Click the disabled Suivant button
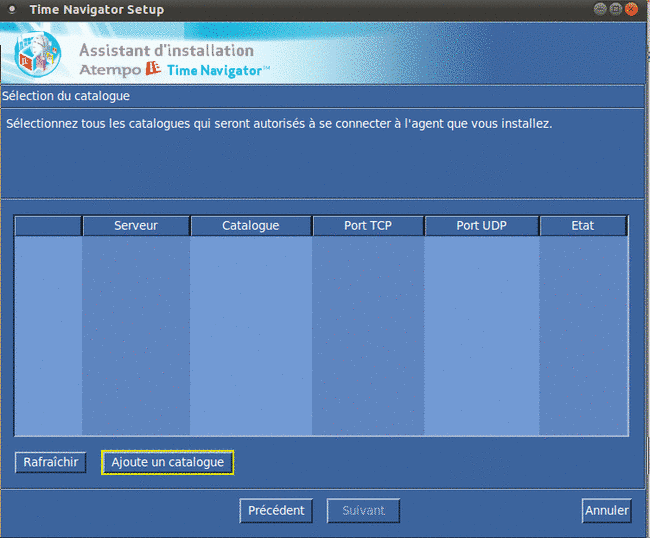Image resolution: width=650 pixels, height=538 pixels. pyautogui.click(x=364, y=510)
